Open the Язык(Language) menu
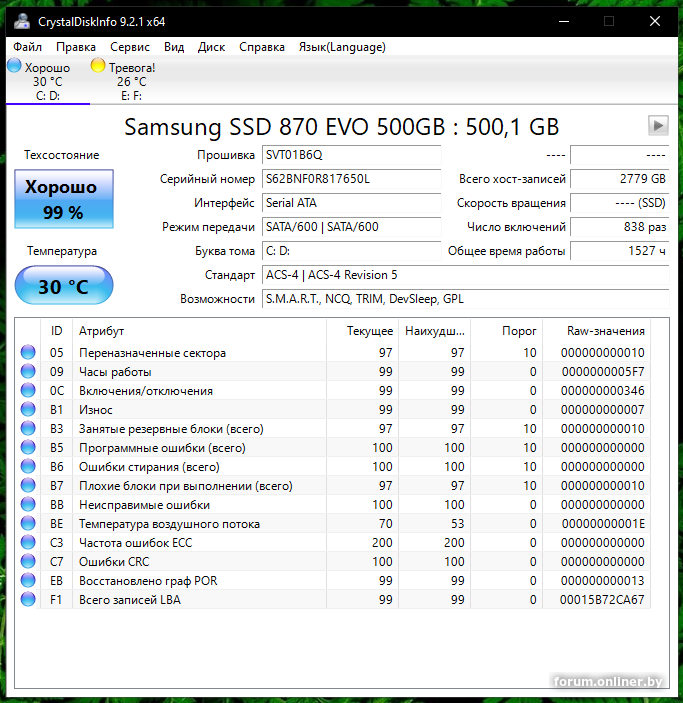The image size is (683, 703). point(342,47)
